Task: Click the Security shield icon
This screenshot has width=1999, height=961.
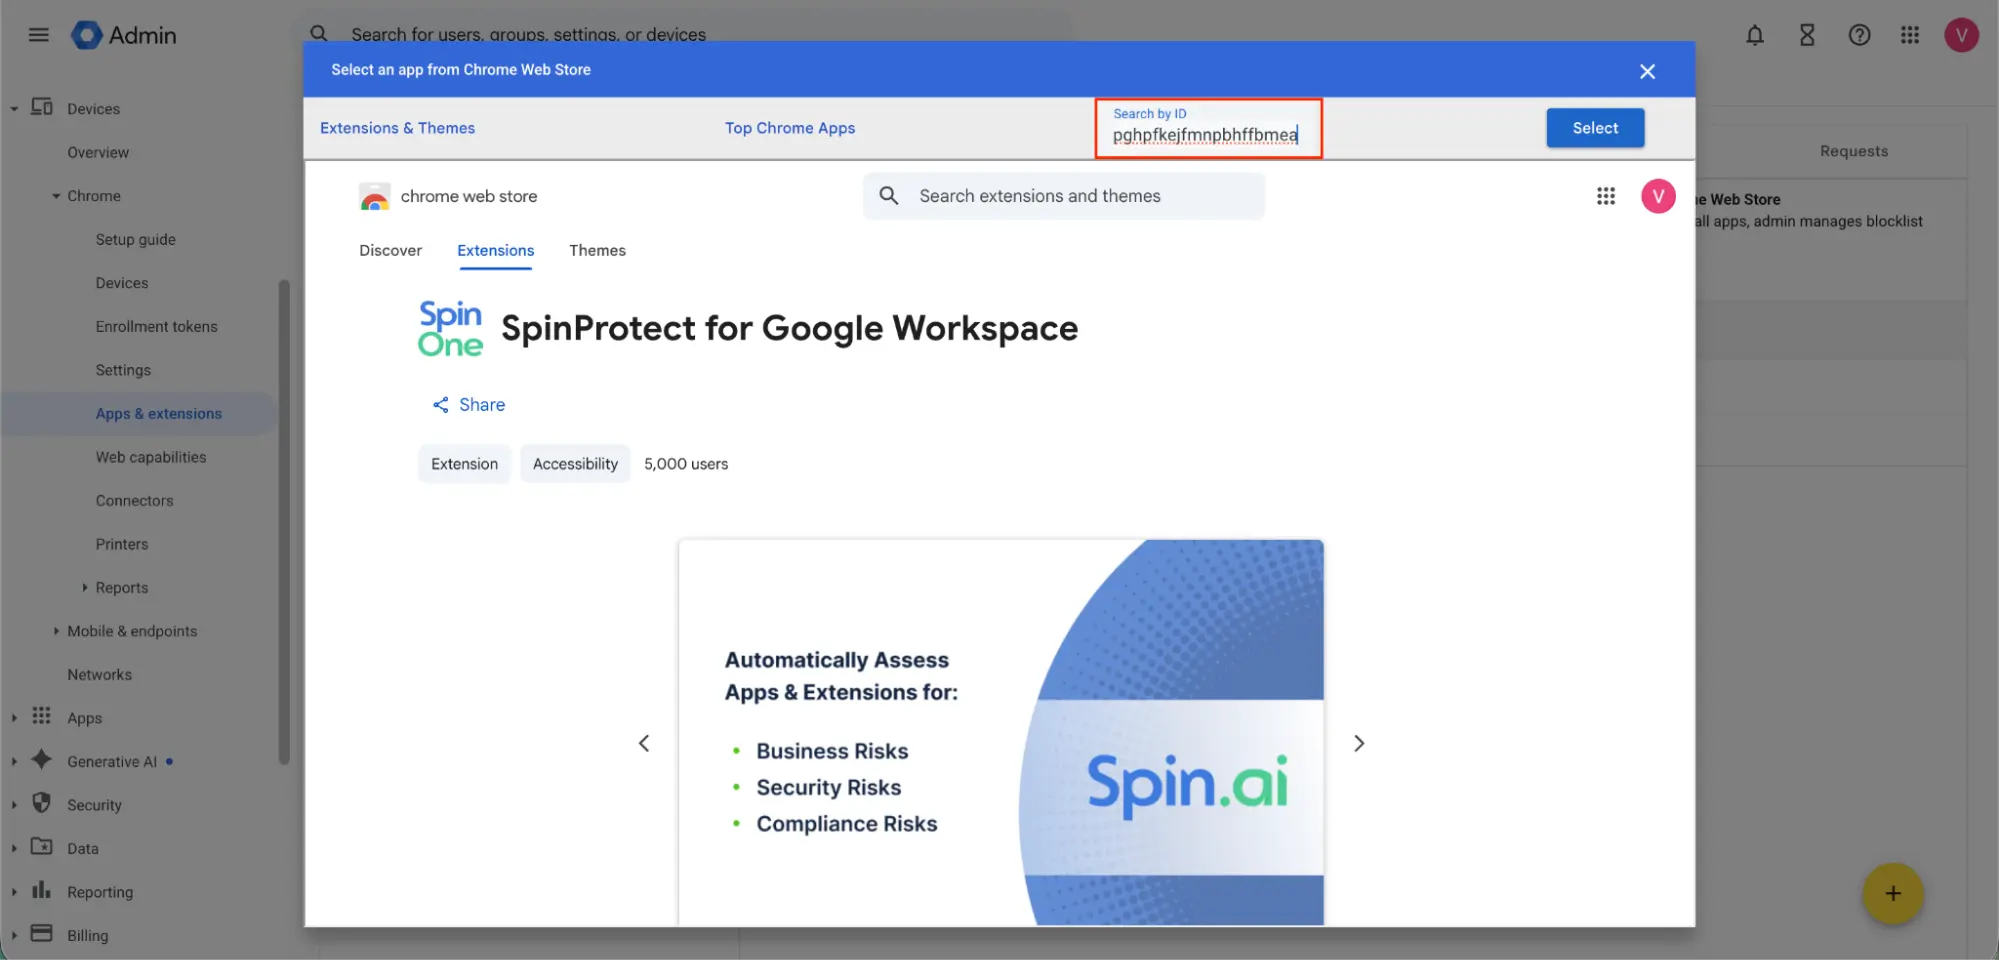Action: click(x=41, y=803)
